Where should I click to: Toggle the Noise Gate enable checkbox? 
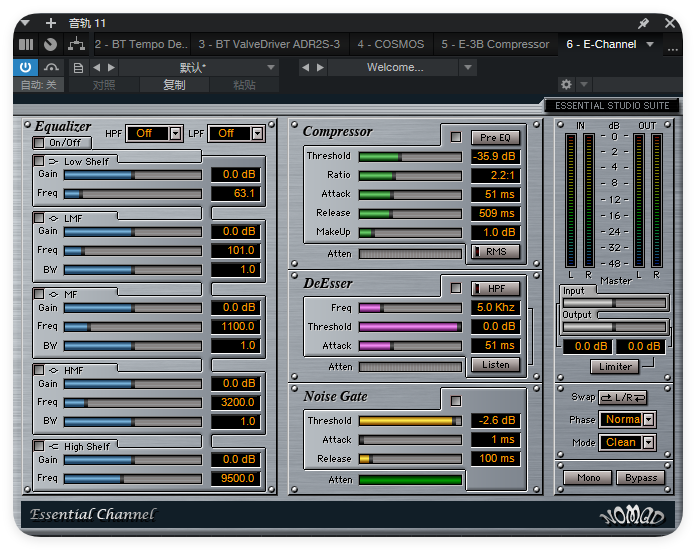coord(456,401)
